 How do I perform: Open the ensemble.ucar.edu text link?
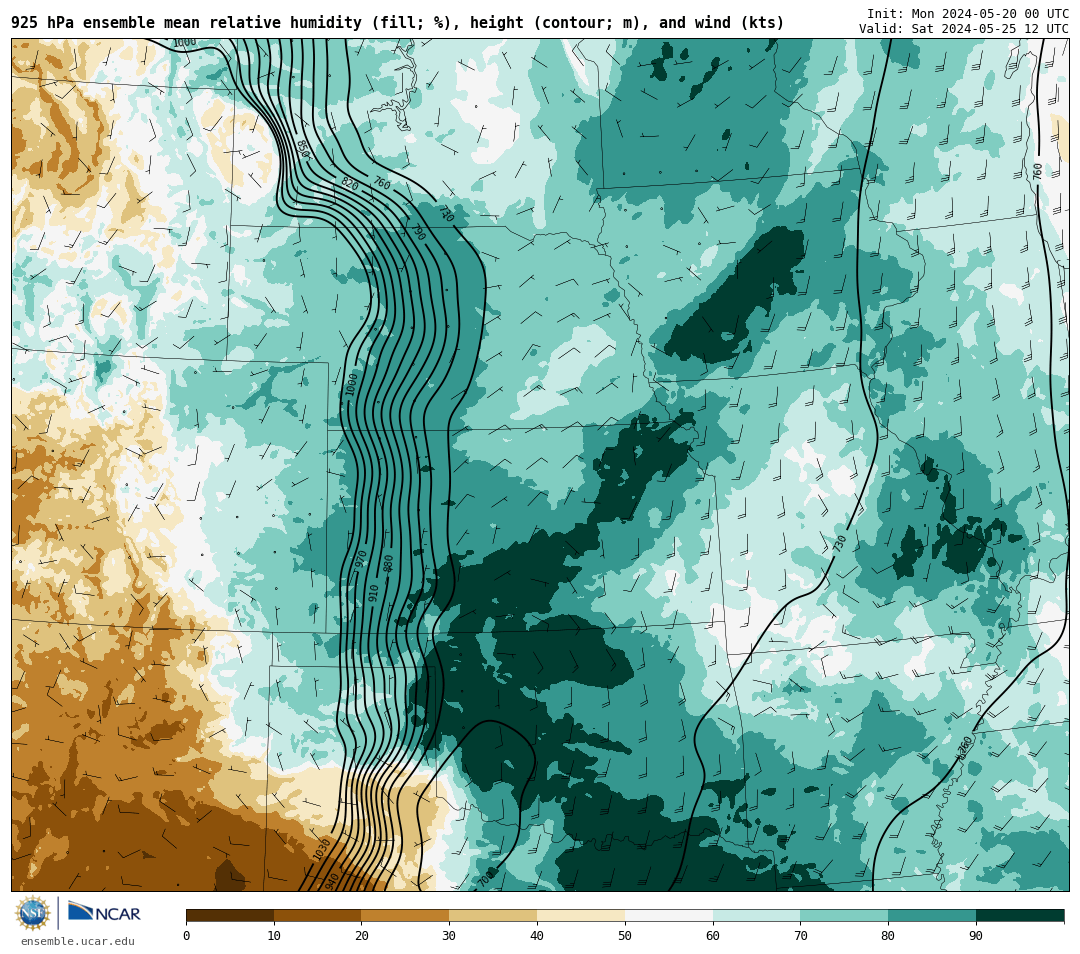(x=78, y=941)
